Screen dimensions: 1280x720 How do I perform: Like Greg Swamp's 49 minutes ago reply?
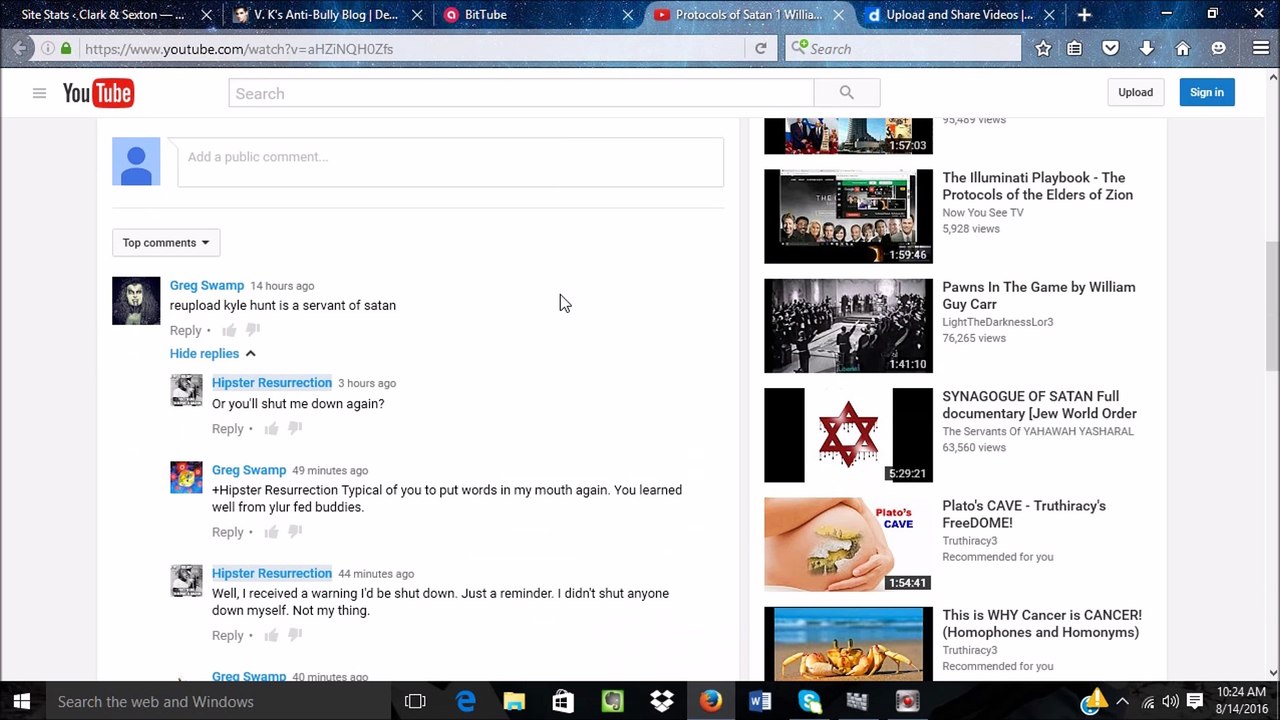click(x=271, y=532)
